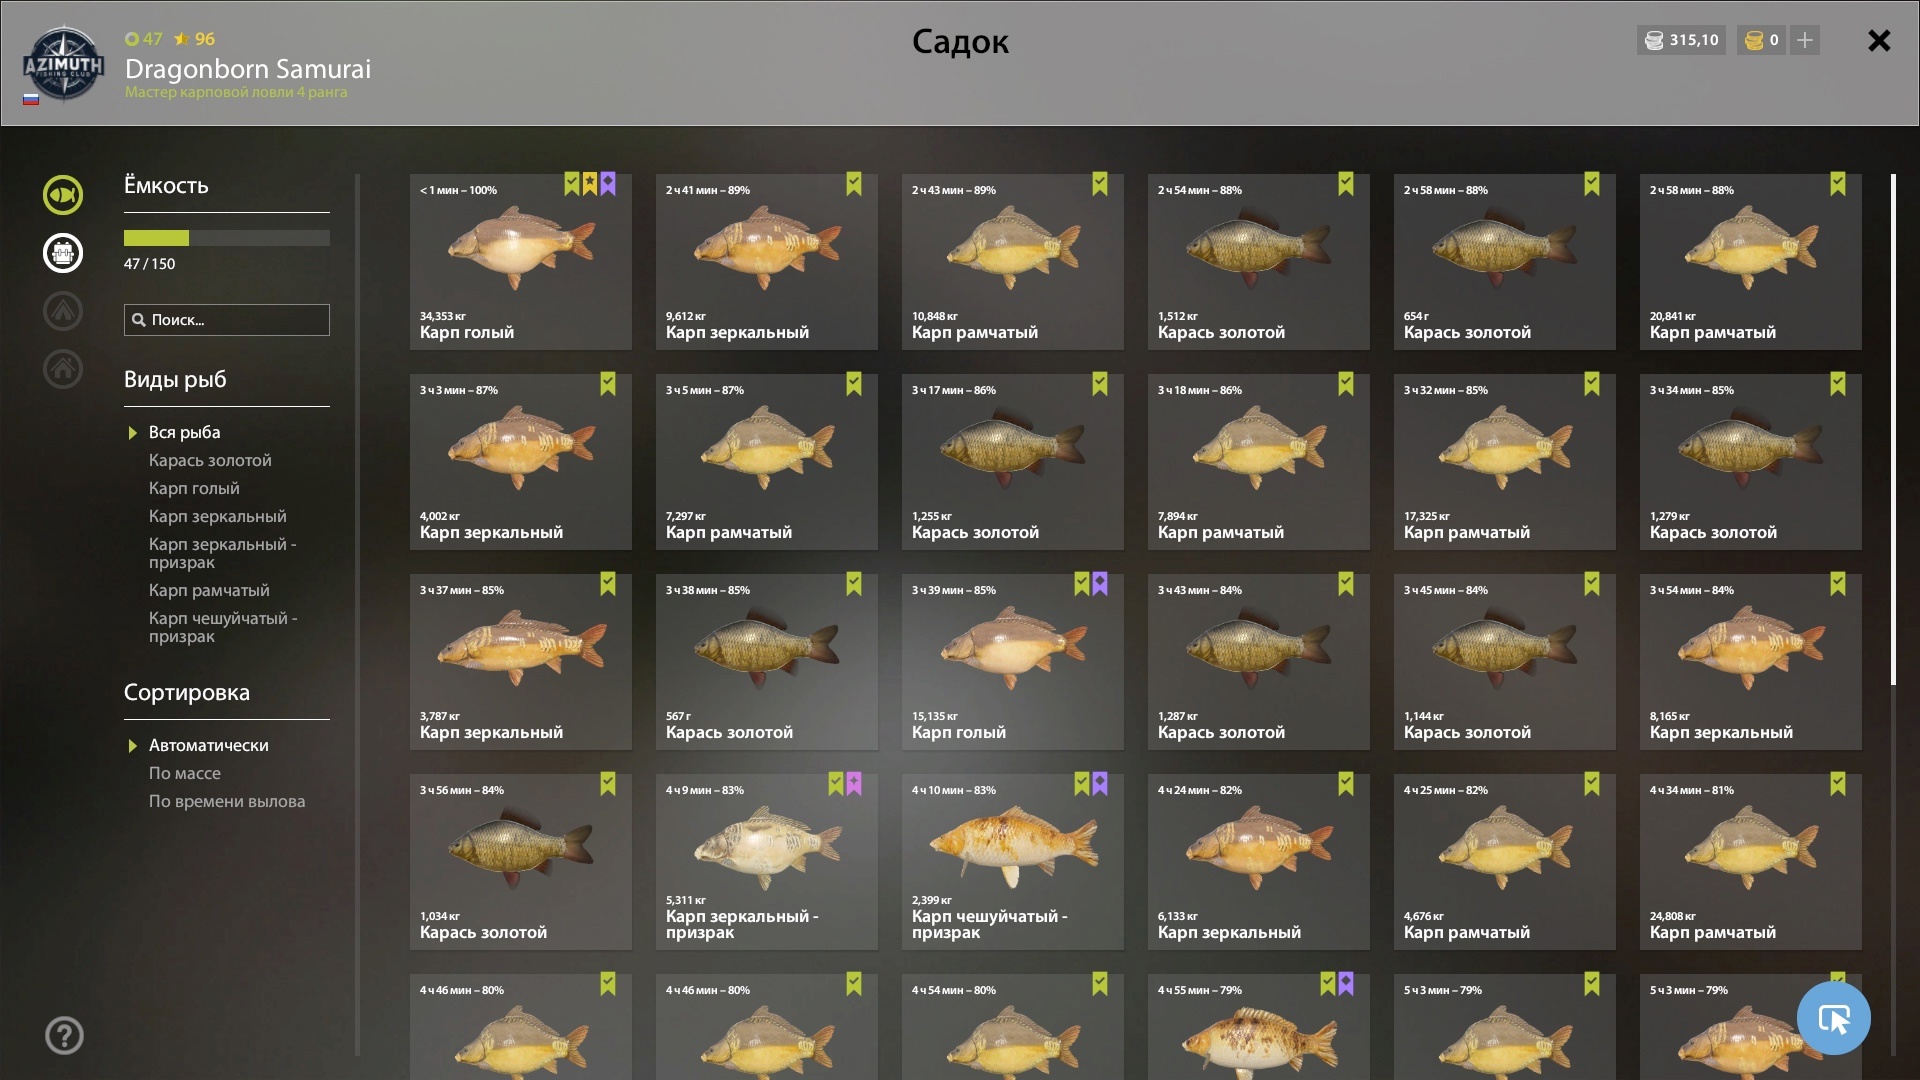
Task: Open the camp tent sidebar icon
Action: point(62,311)
